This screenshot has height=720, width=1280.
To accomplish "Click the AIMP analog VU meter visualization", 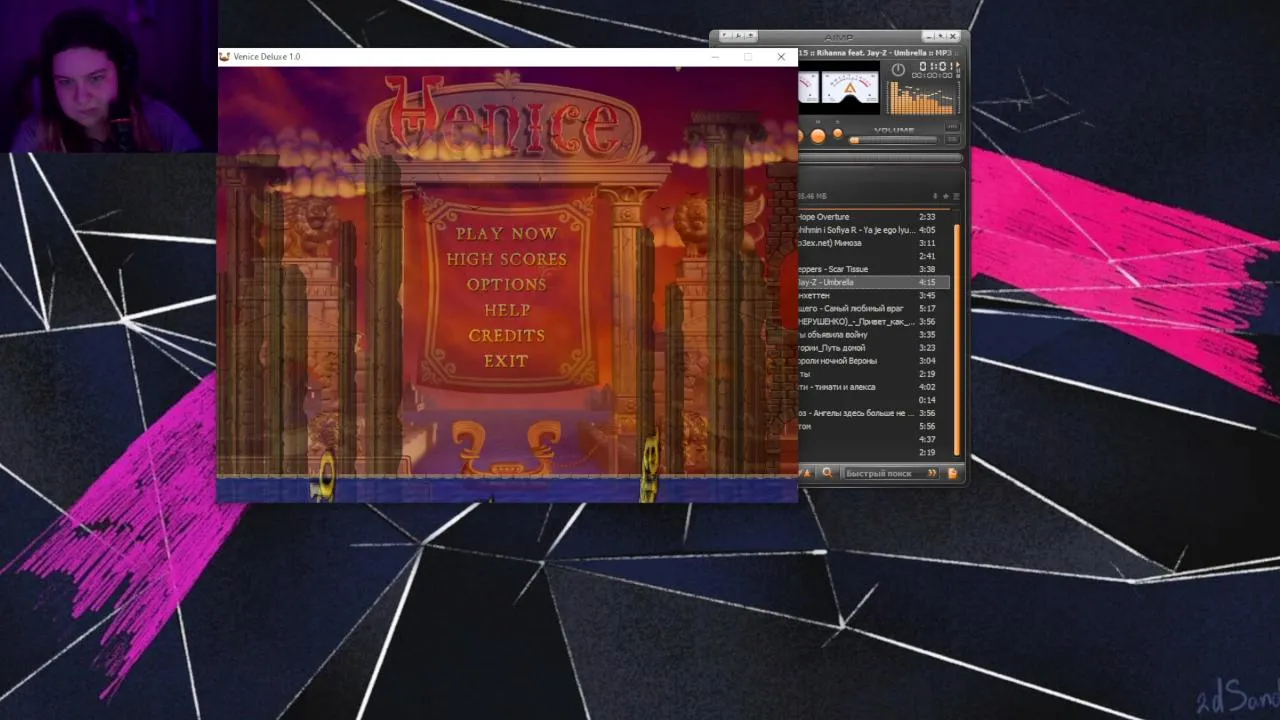I will pyautogui.click(x=850, y=87).
